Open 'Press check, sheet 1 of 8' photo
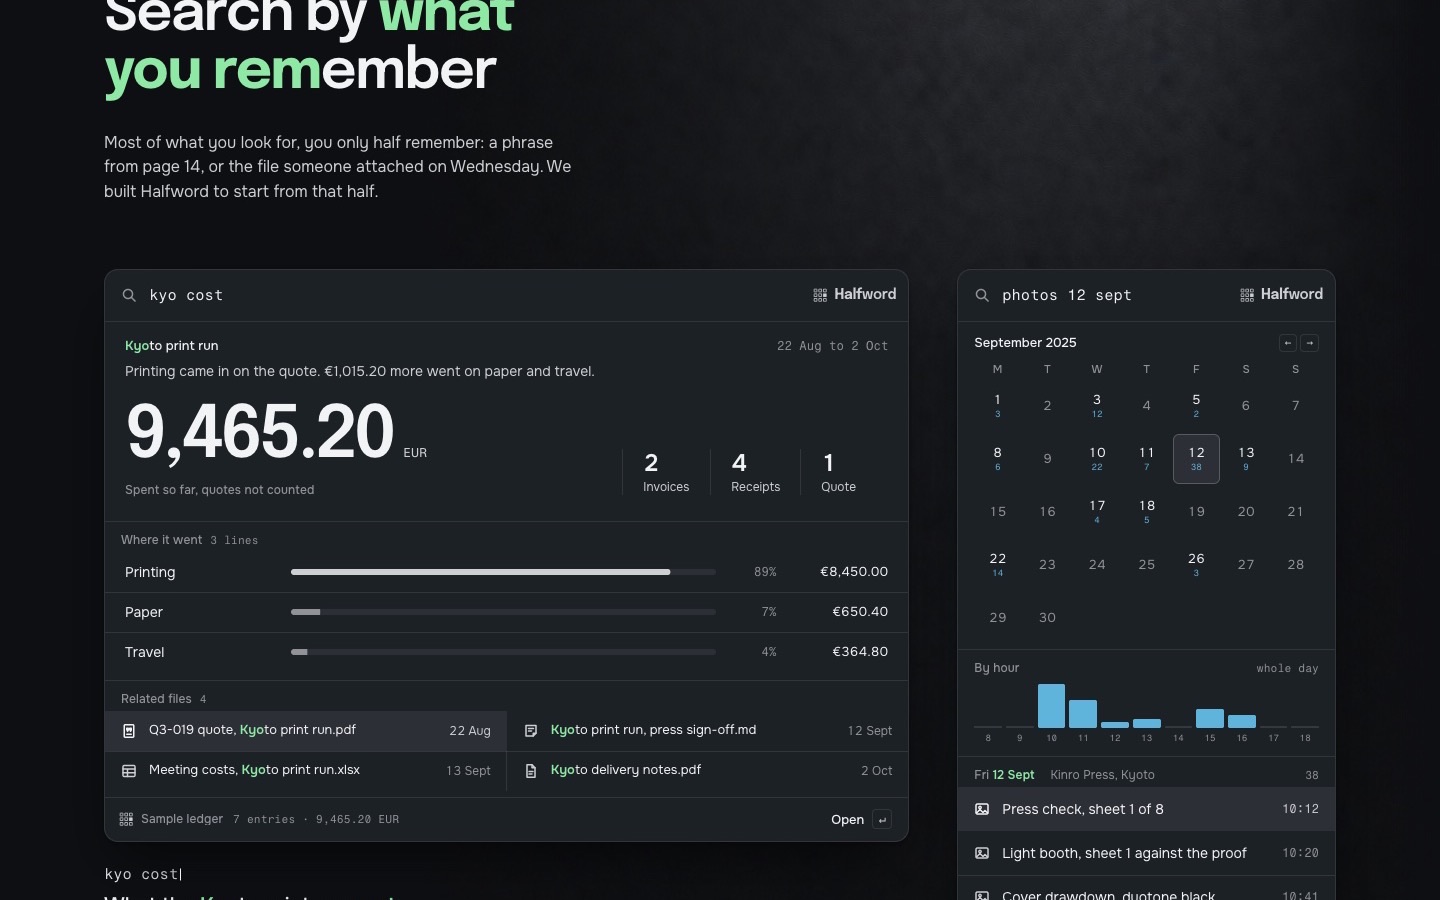 [x=1146, y=809]
